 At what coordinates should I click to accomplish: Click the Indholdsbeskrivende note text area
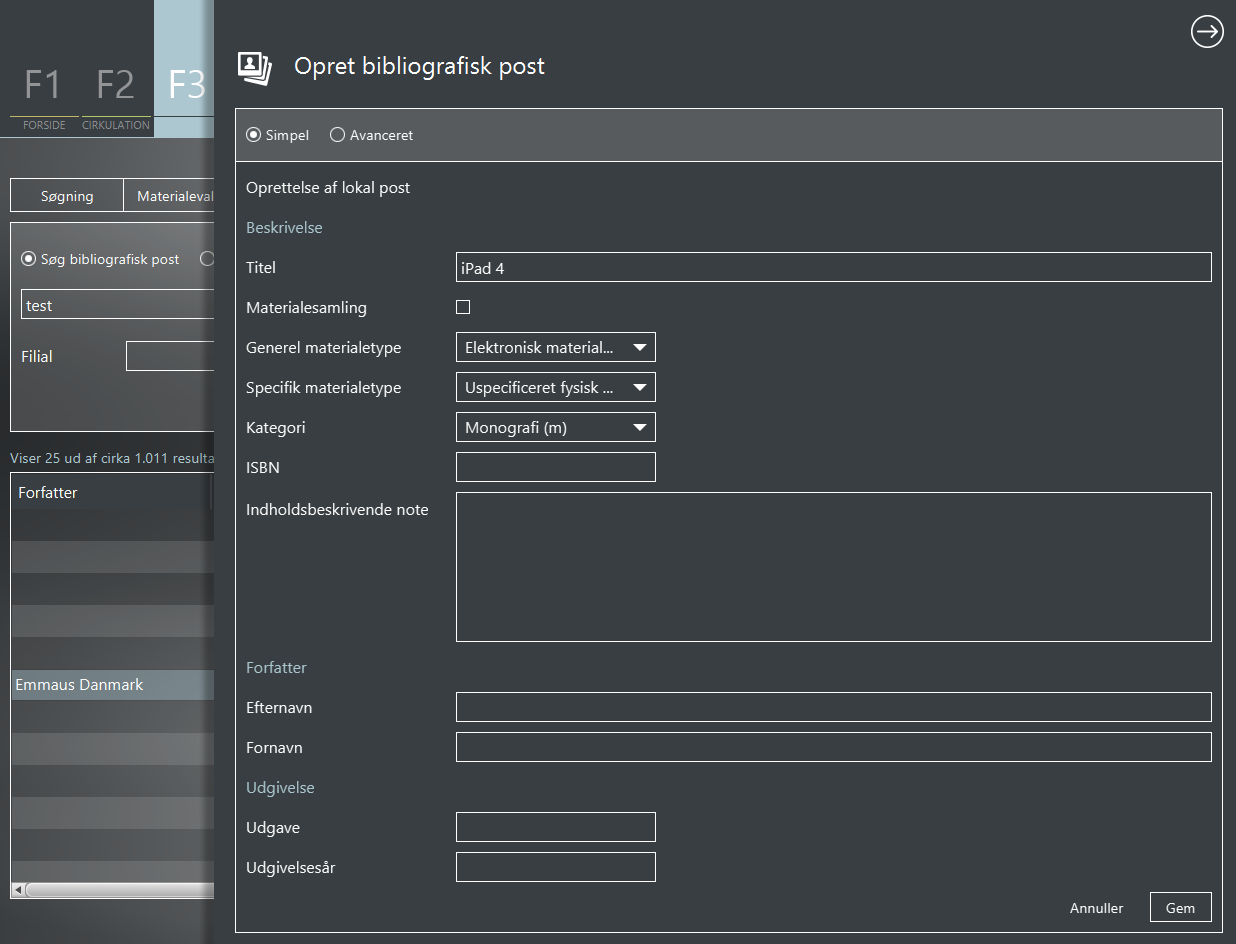834,567
